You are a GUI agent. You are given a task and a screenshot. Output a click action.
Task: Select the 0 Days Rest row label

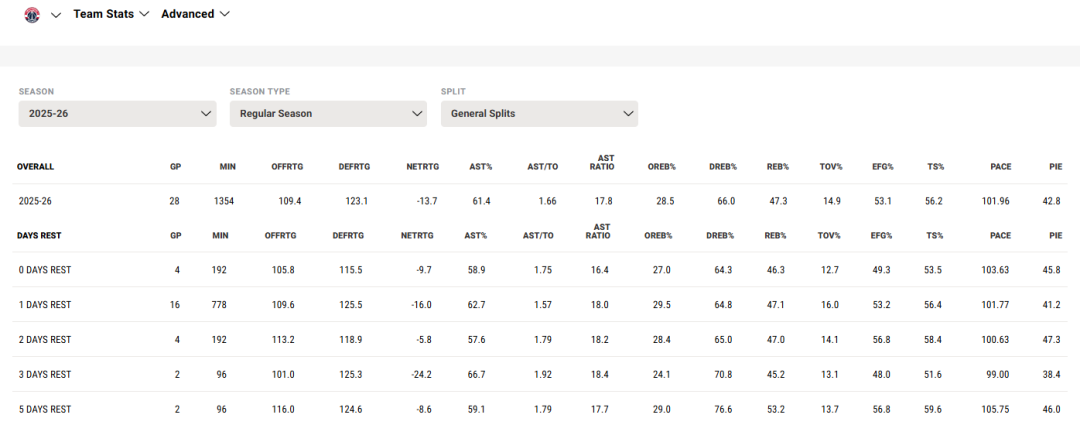tap(45, 270)
